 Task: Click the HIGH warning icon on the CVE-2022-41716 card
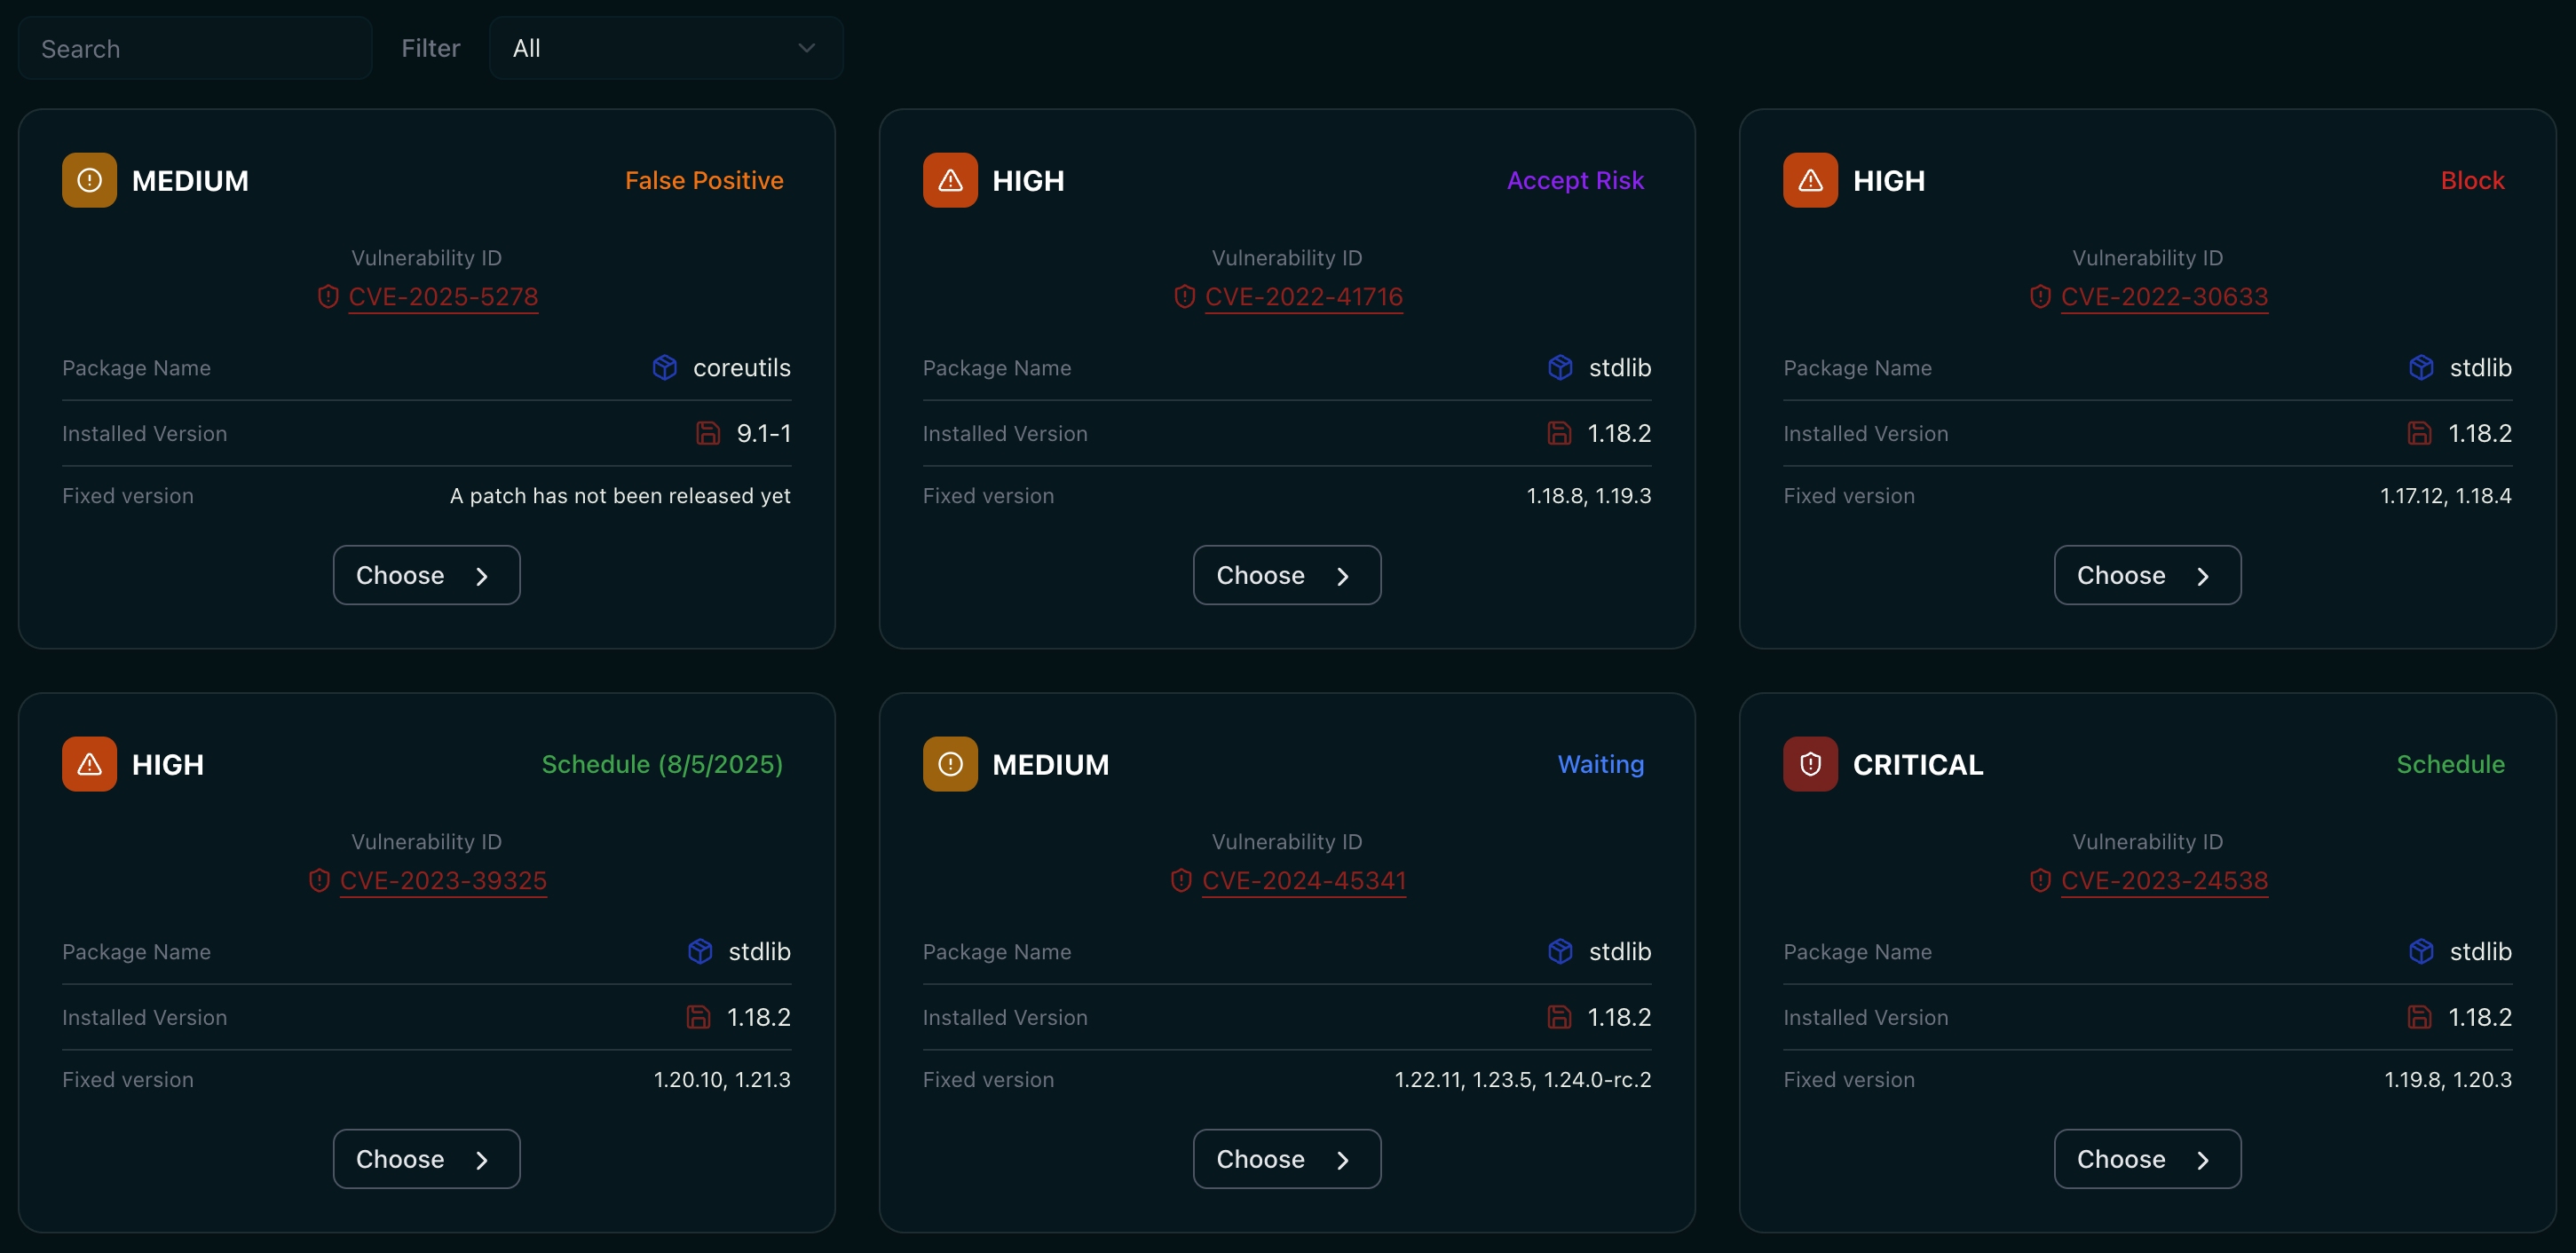949,180
